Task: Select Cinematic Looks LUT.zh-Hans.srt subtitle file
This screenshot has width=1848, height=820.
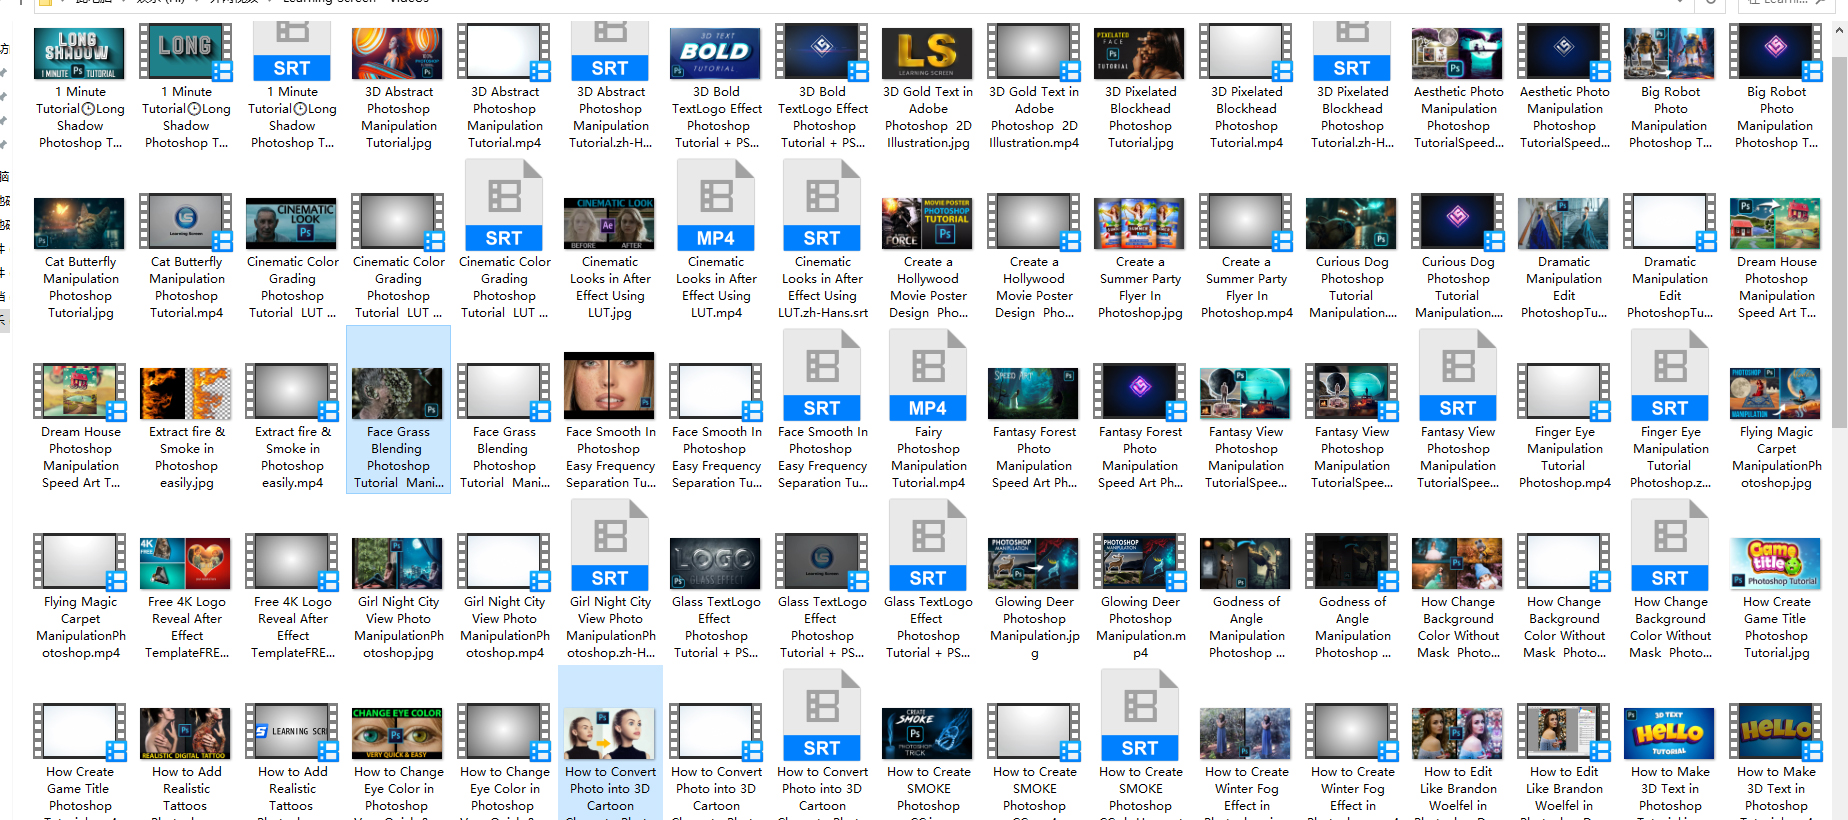Action: [822, 206]
